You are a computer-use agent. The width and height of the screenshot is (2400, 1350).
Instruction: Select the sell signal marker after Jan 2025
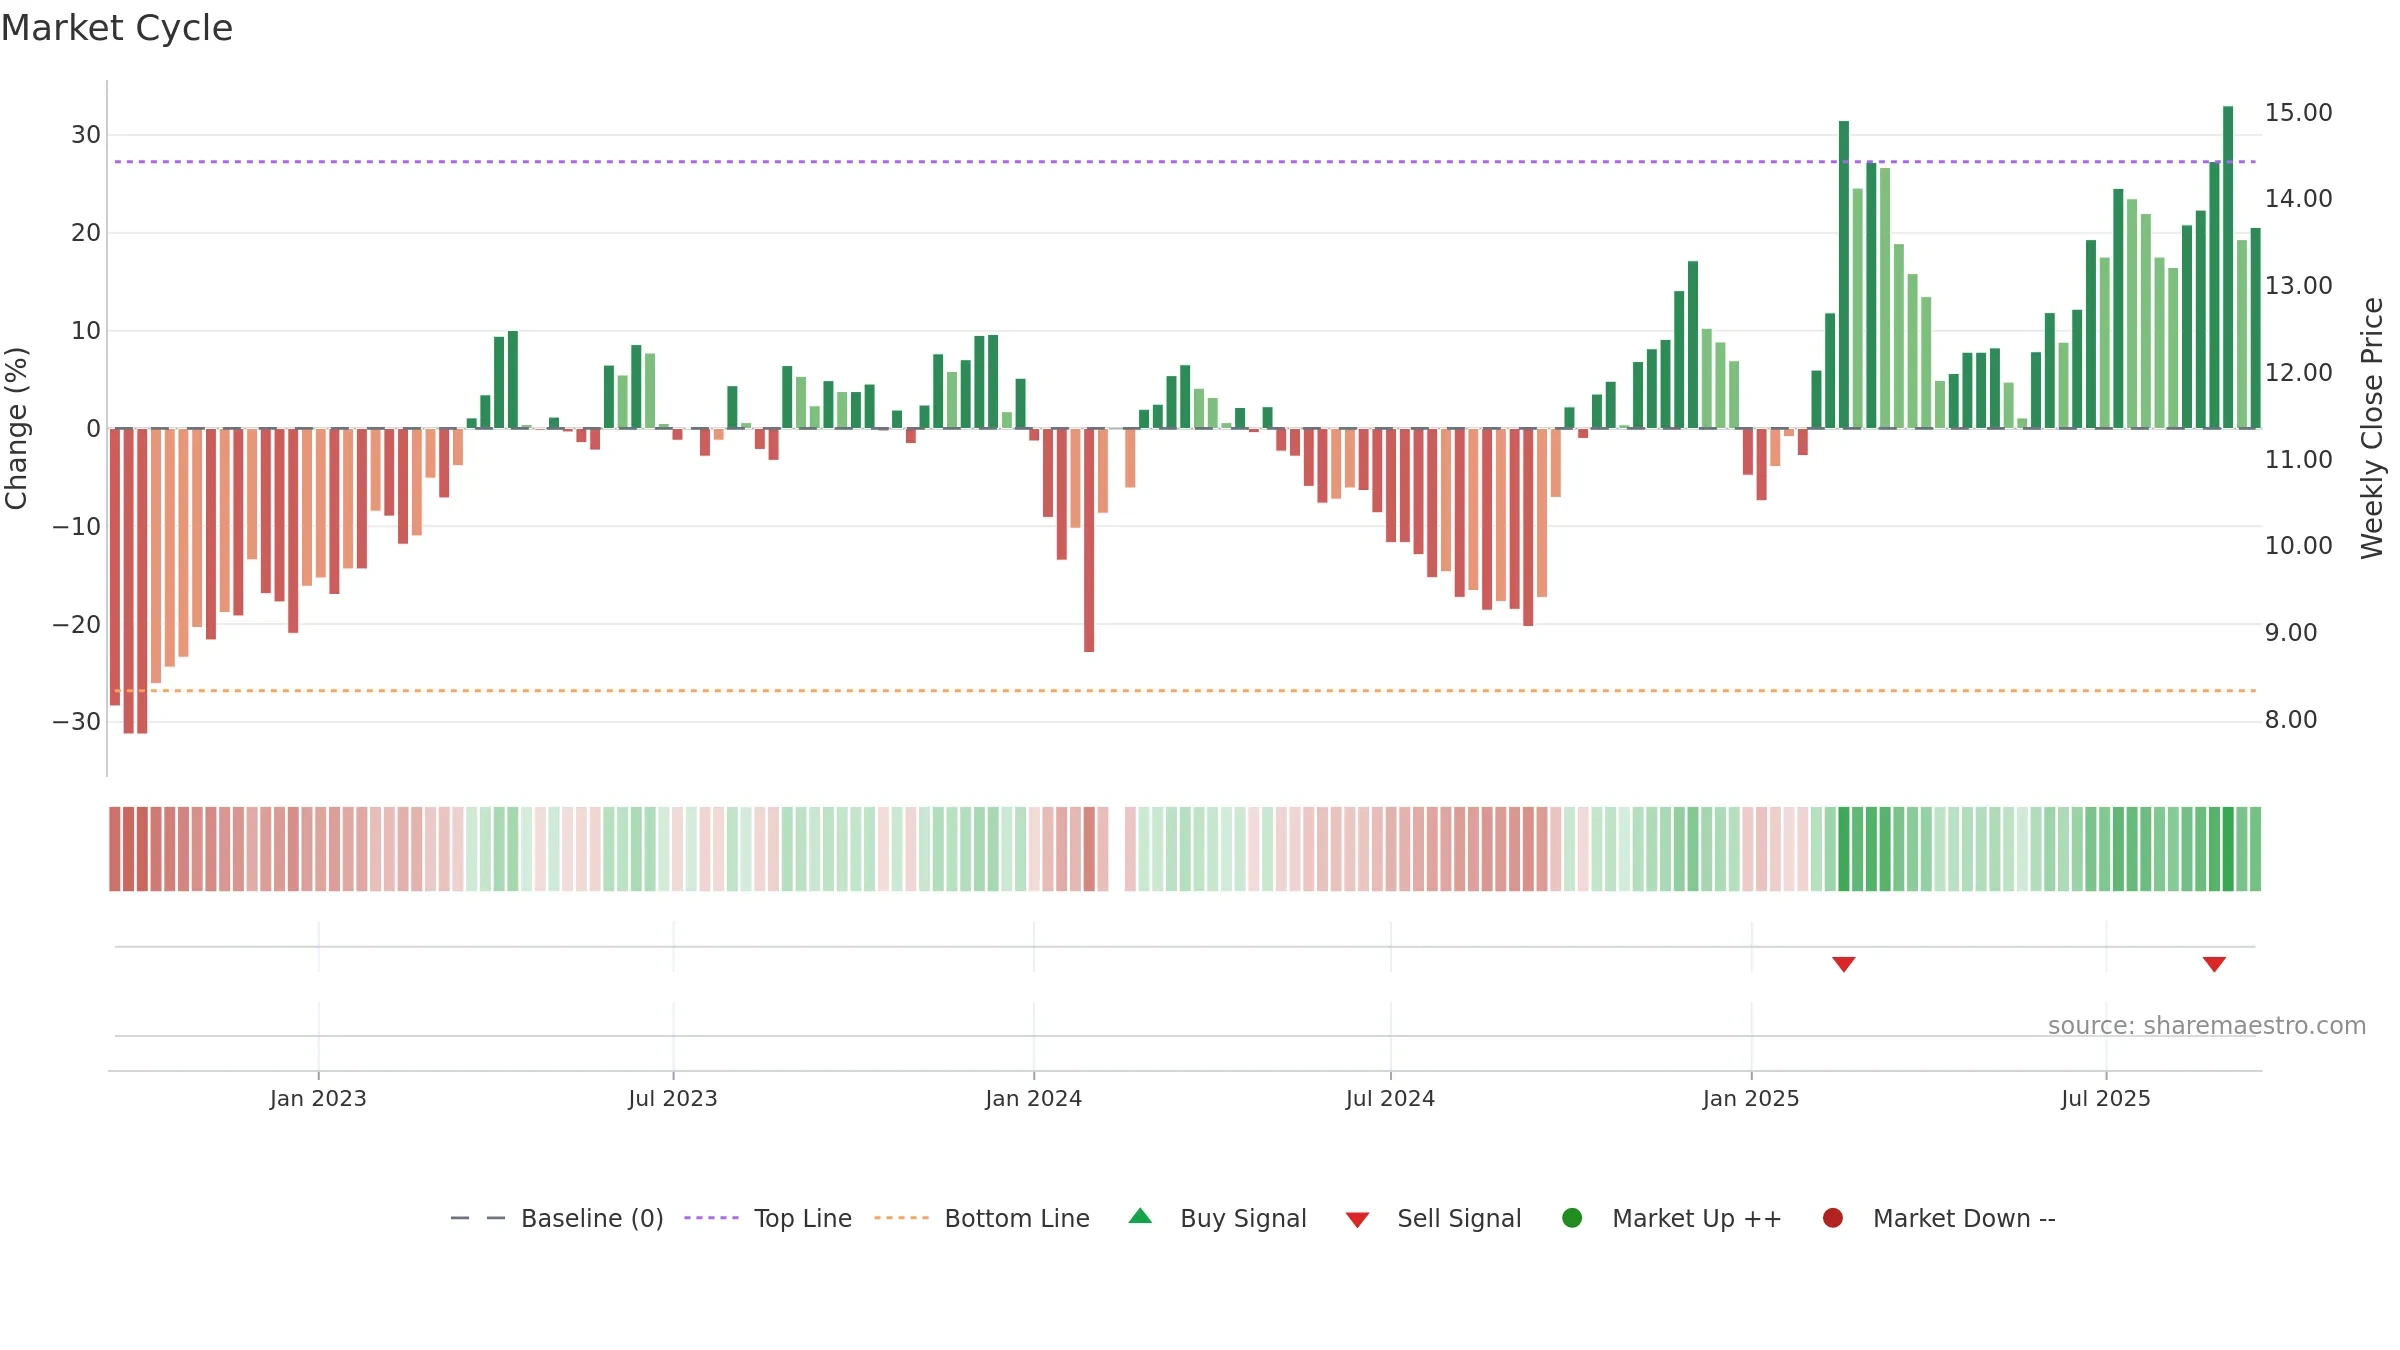click(x=1844, y=964)
